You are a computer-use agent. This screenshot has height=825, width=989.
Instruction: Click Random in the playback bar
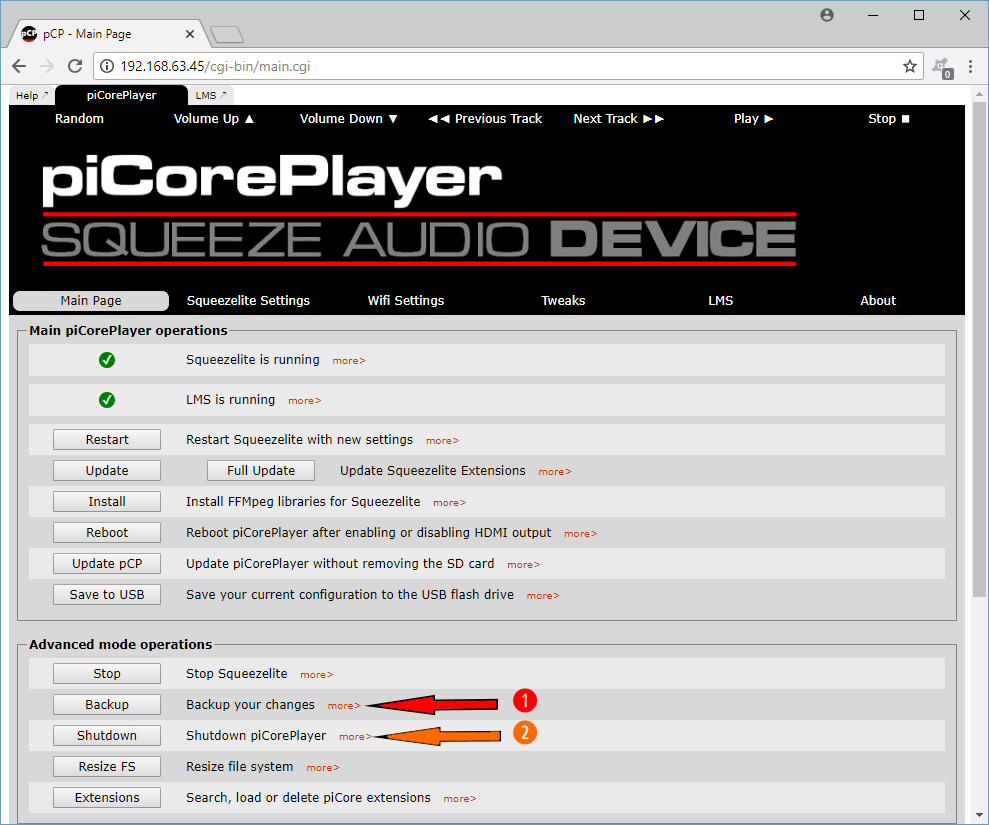[x=79, y=119]
